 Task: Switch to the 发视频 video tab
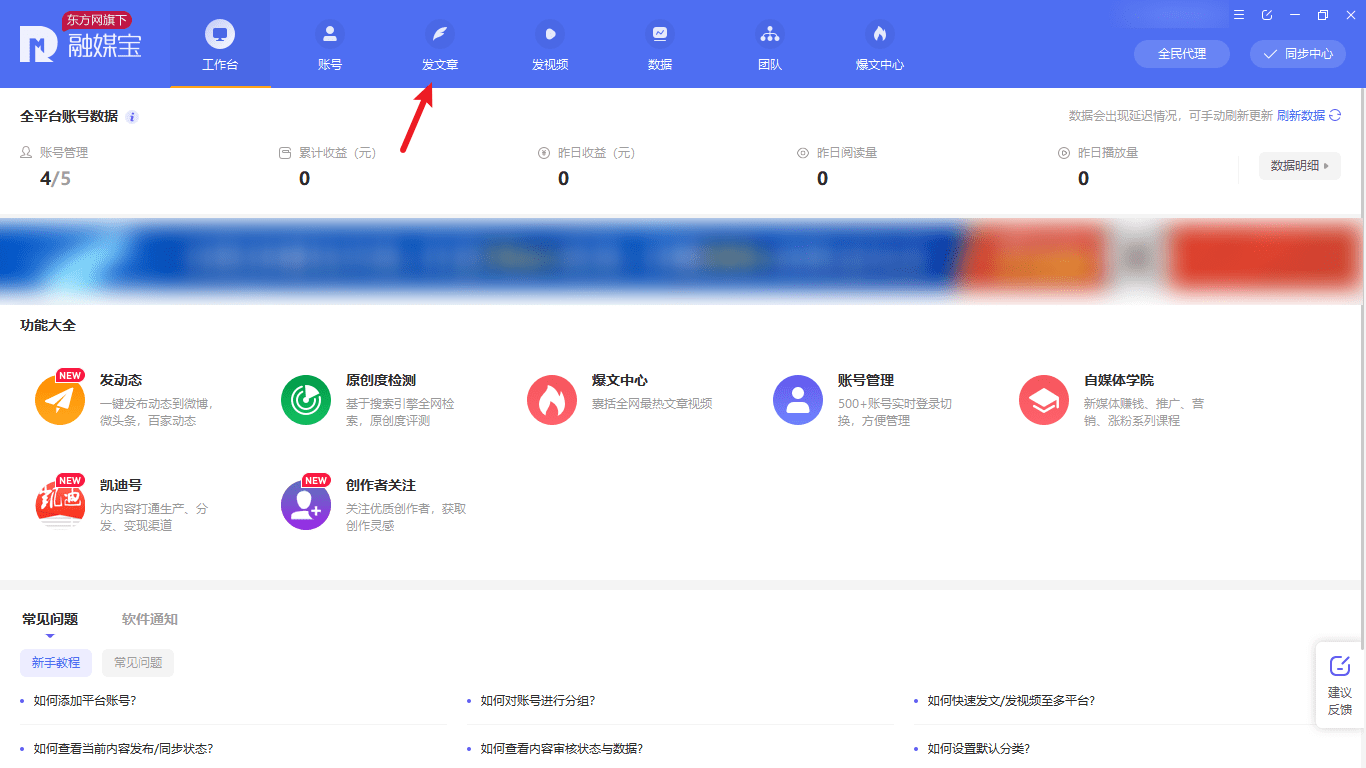(x=550, y=45)
